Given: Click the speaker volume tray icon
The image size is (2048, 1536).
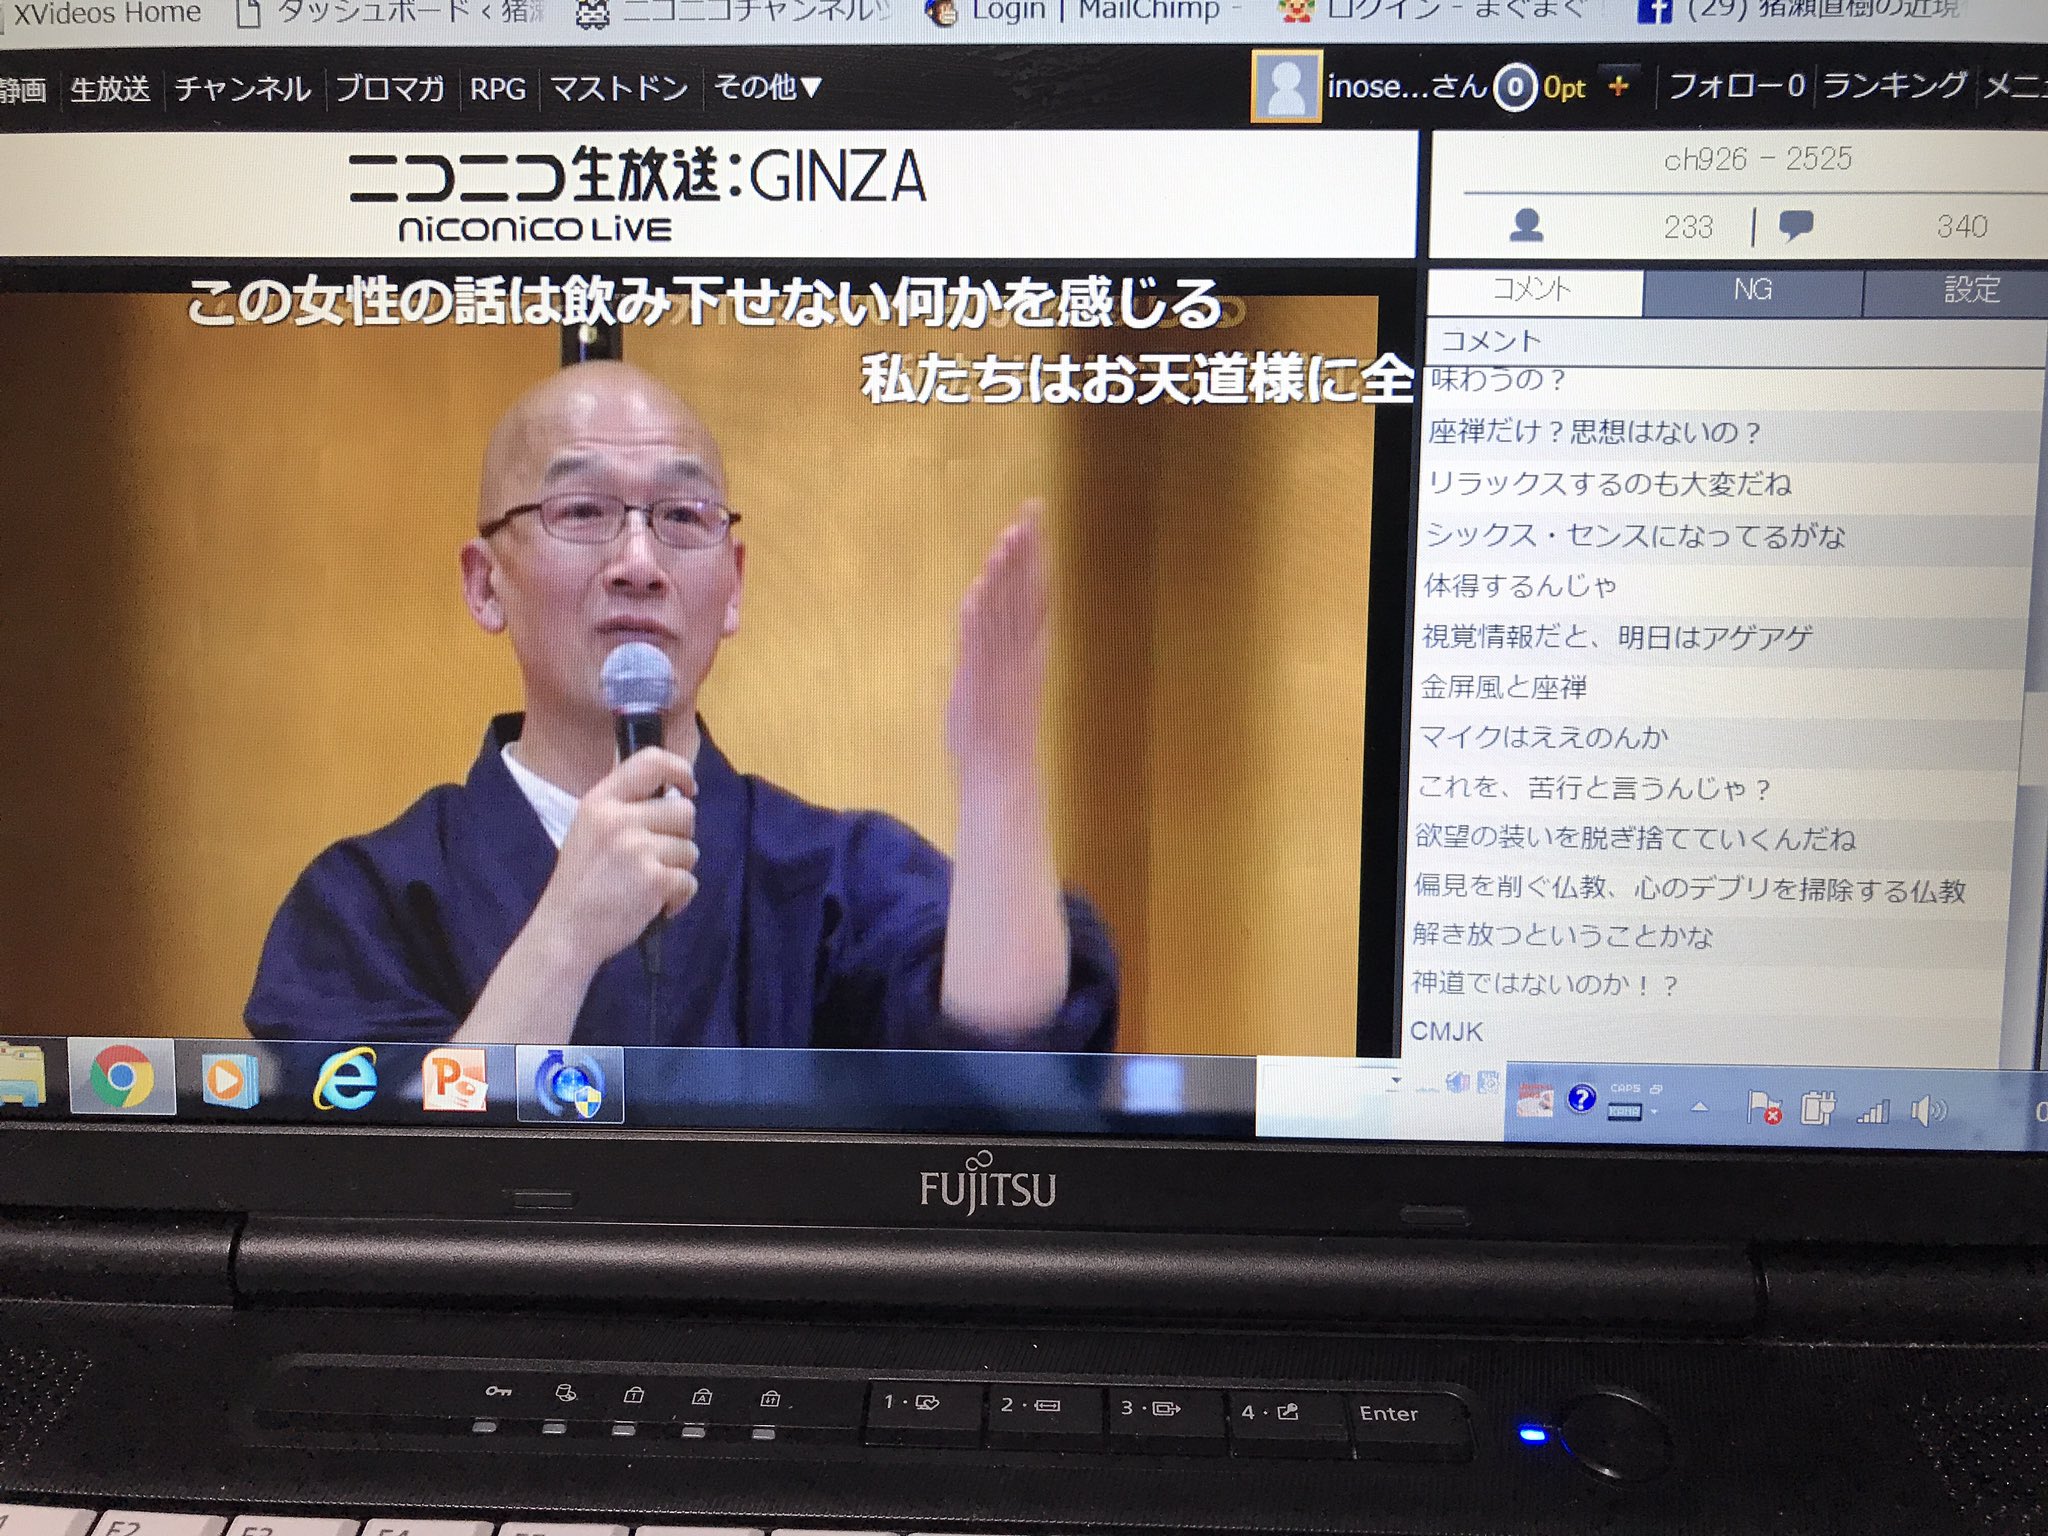Looking at the screenshot, I should click(1927, 1111).
